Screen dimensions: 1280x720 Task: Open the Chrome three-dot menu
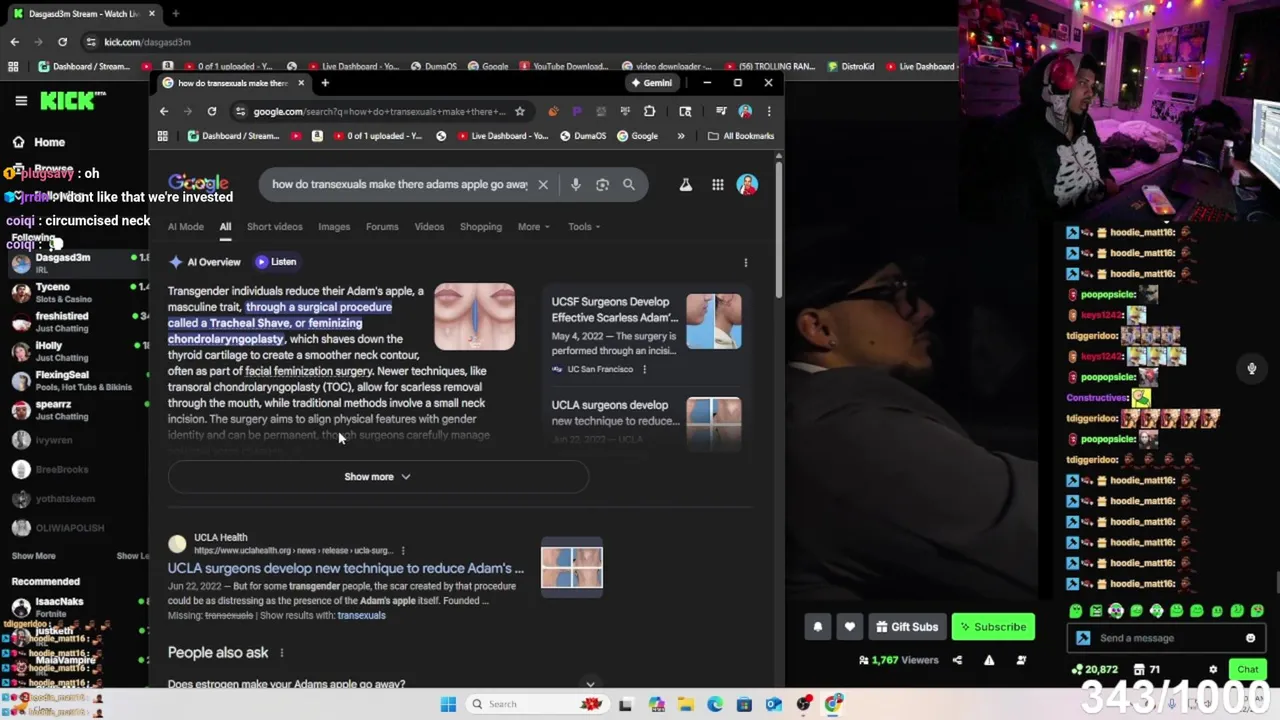click(x=769, y=111)
